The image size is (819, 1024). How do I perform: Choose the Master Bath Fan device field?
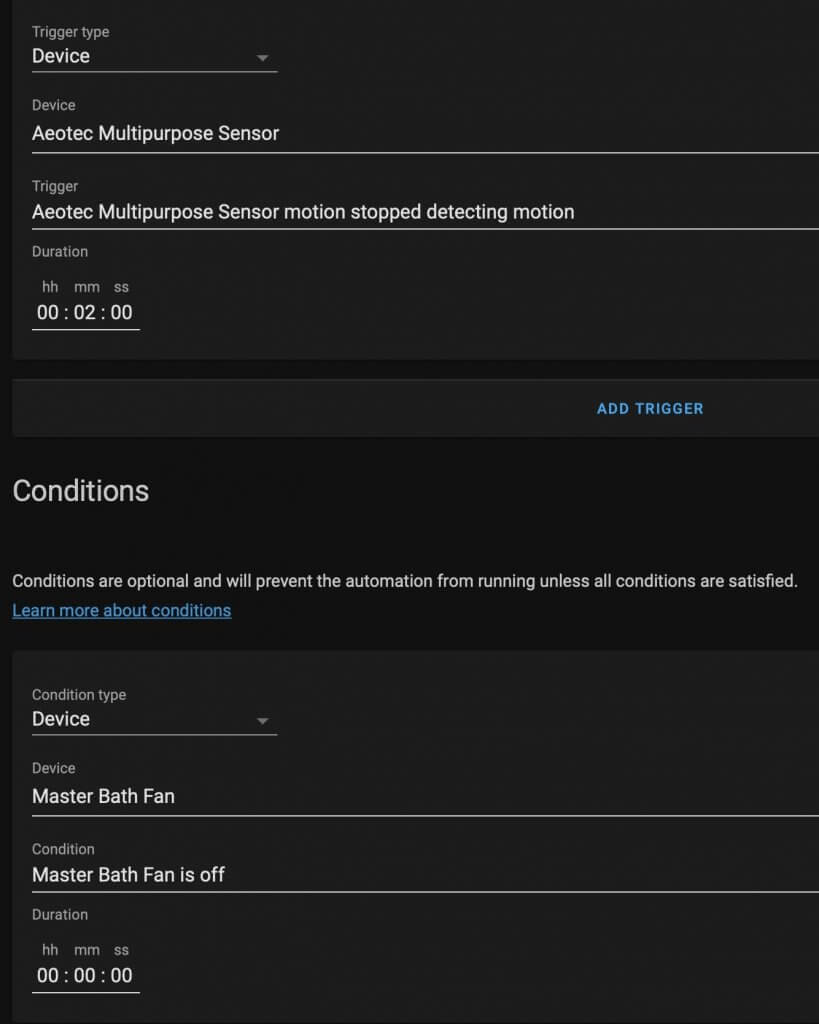coord(425,797)
